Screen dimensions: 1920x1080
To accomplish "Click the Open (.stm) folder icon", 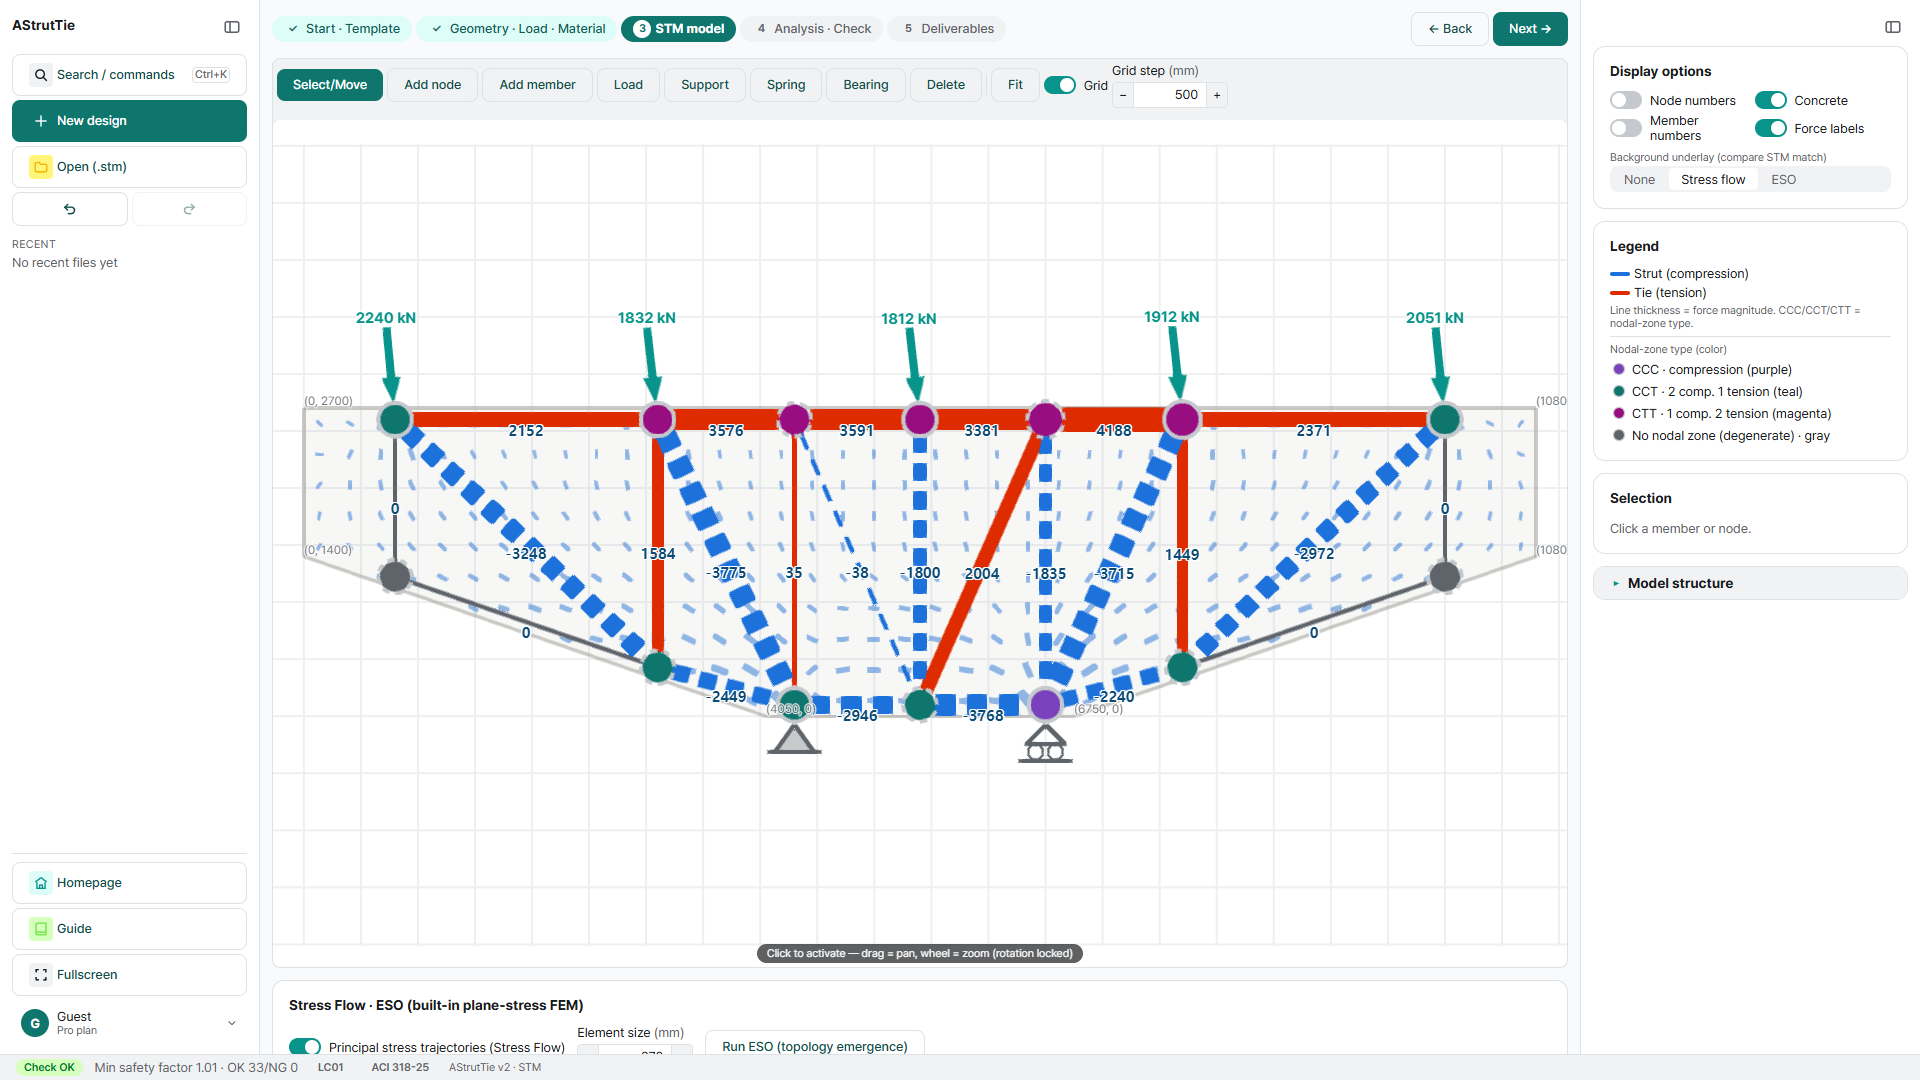I will pos(41,167).
